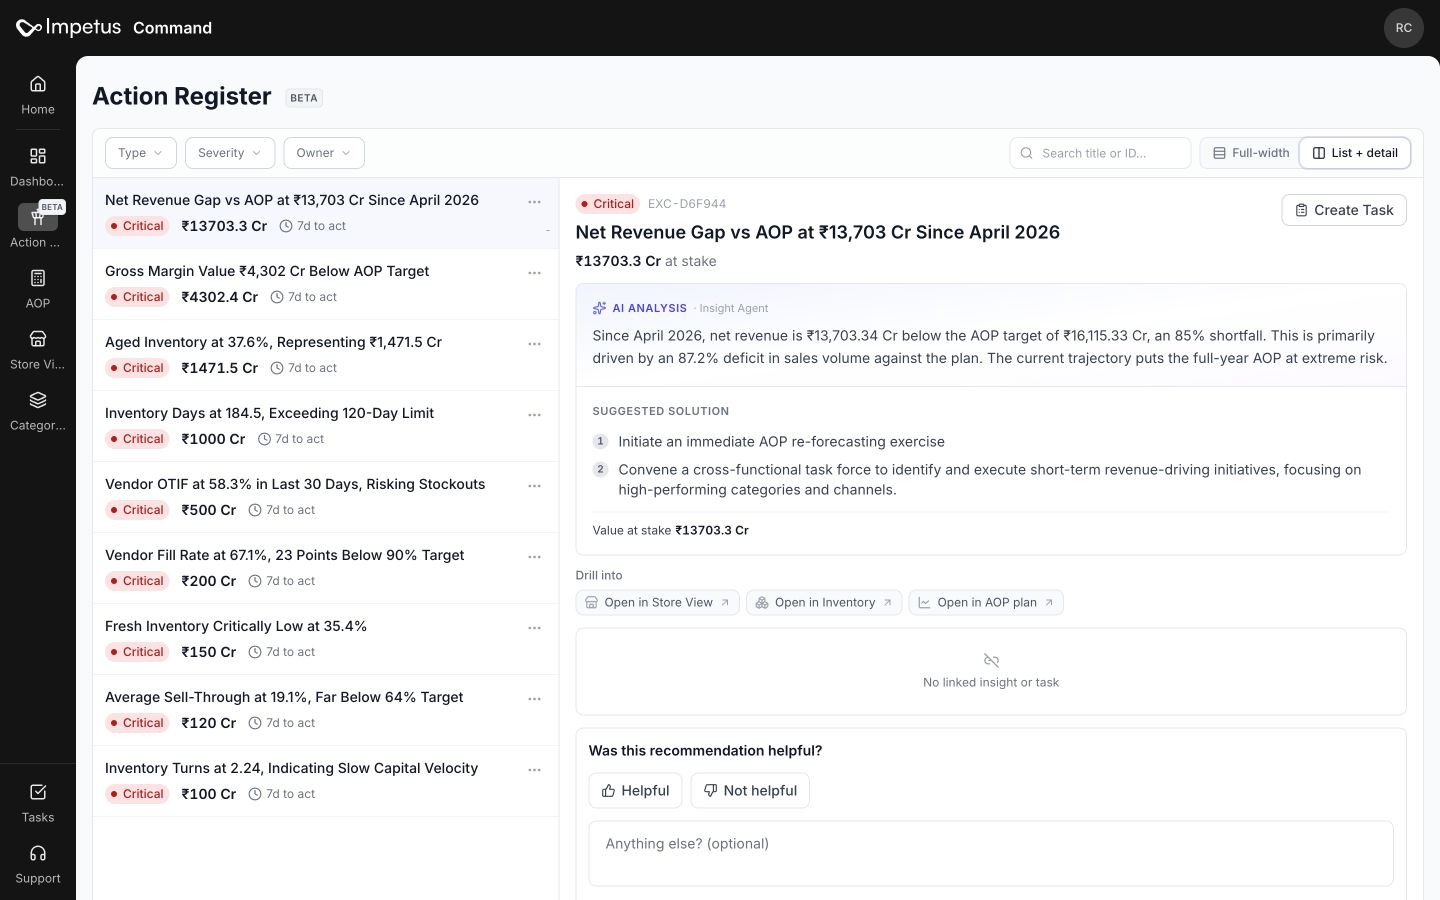Click the AI Analysis sparkle icon
Viewport: 1440px width, 900px height.
tap(599, 308)
